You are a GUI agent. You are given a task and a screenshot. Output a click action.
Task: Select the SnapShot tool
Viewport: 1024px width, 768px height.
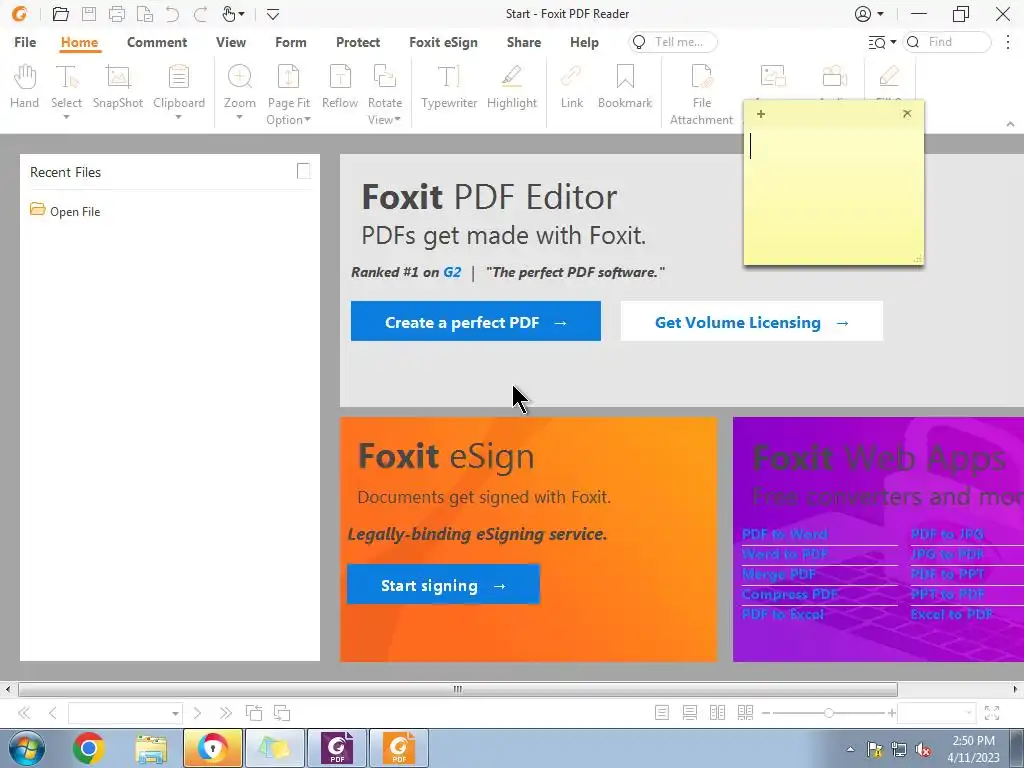[118, 86]
